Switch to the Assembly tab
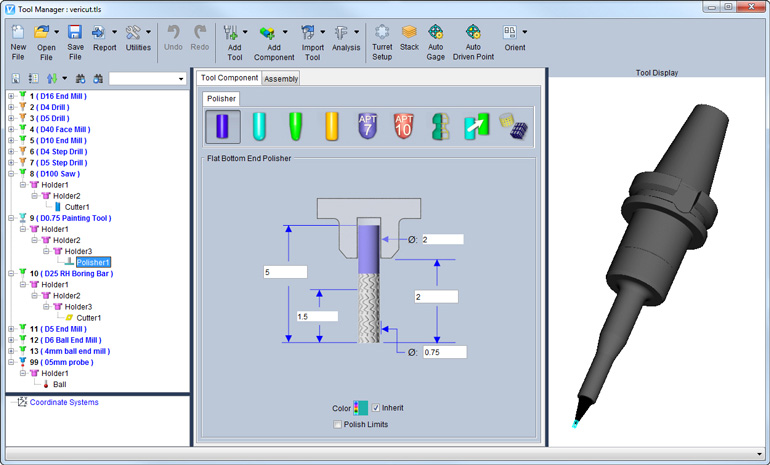The height and width of the screenshot is (465, 770). pos(281,78)
